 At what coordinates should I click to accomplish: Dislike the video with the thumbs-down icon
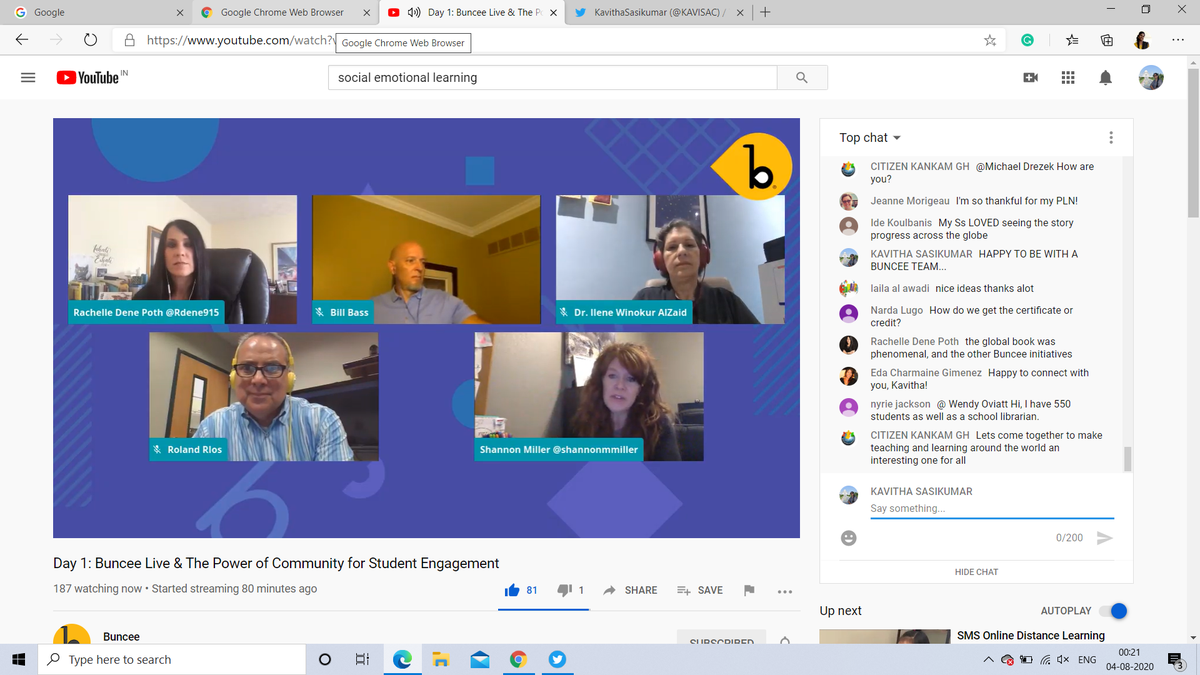pos(563,590)
